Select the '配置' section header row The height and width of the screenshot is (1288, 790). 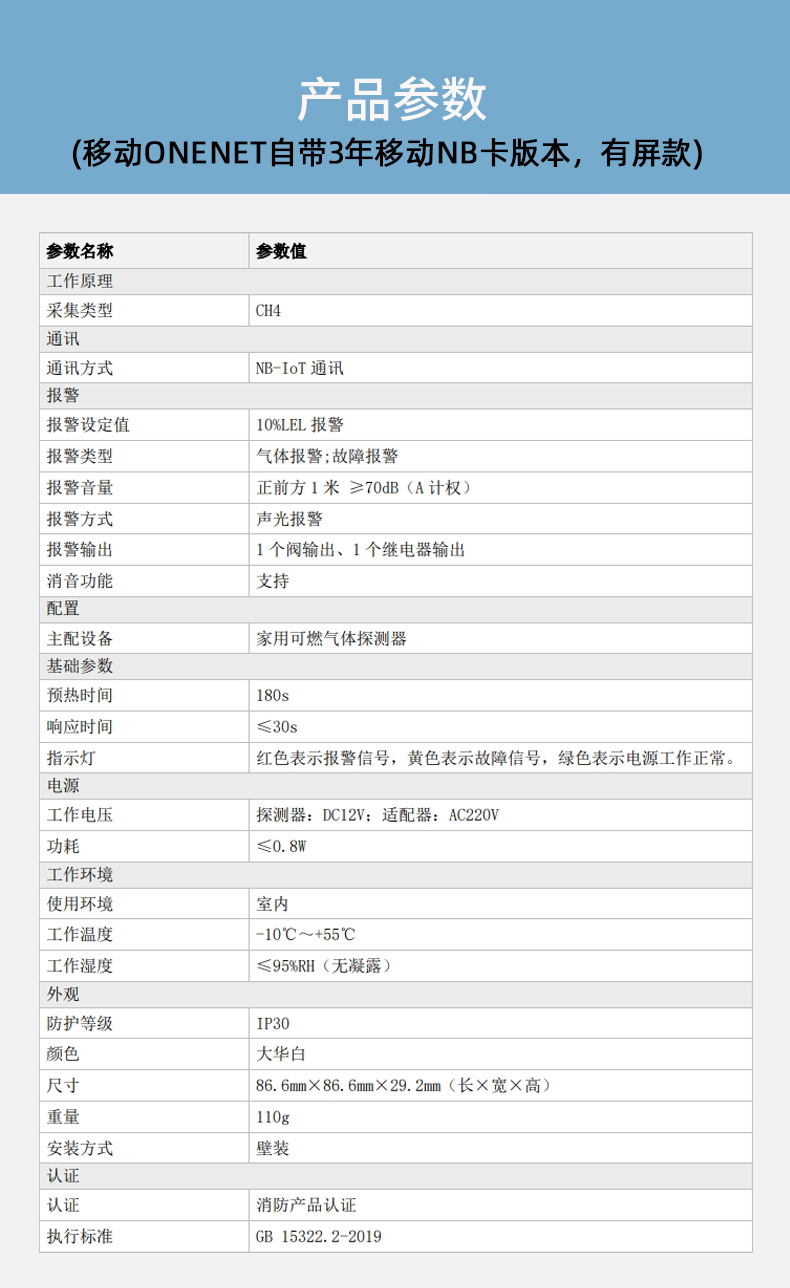click(396, 609)
